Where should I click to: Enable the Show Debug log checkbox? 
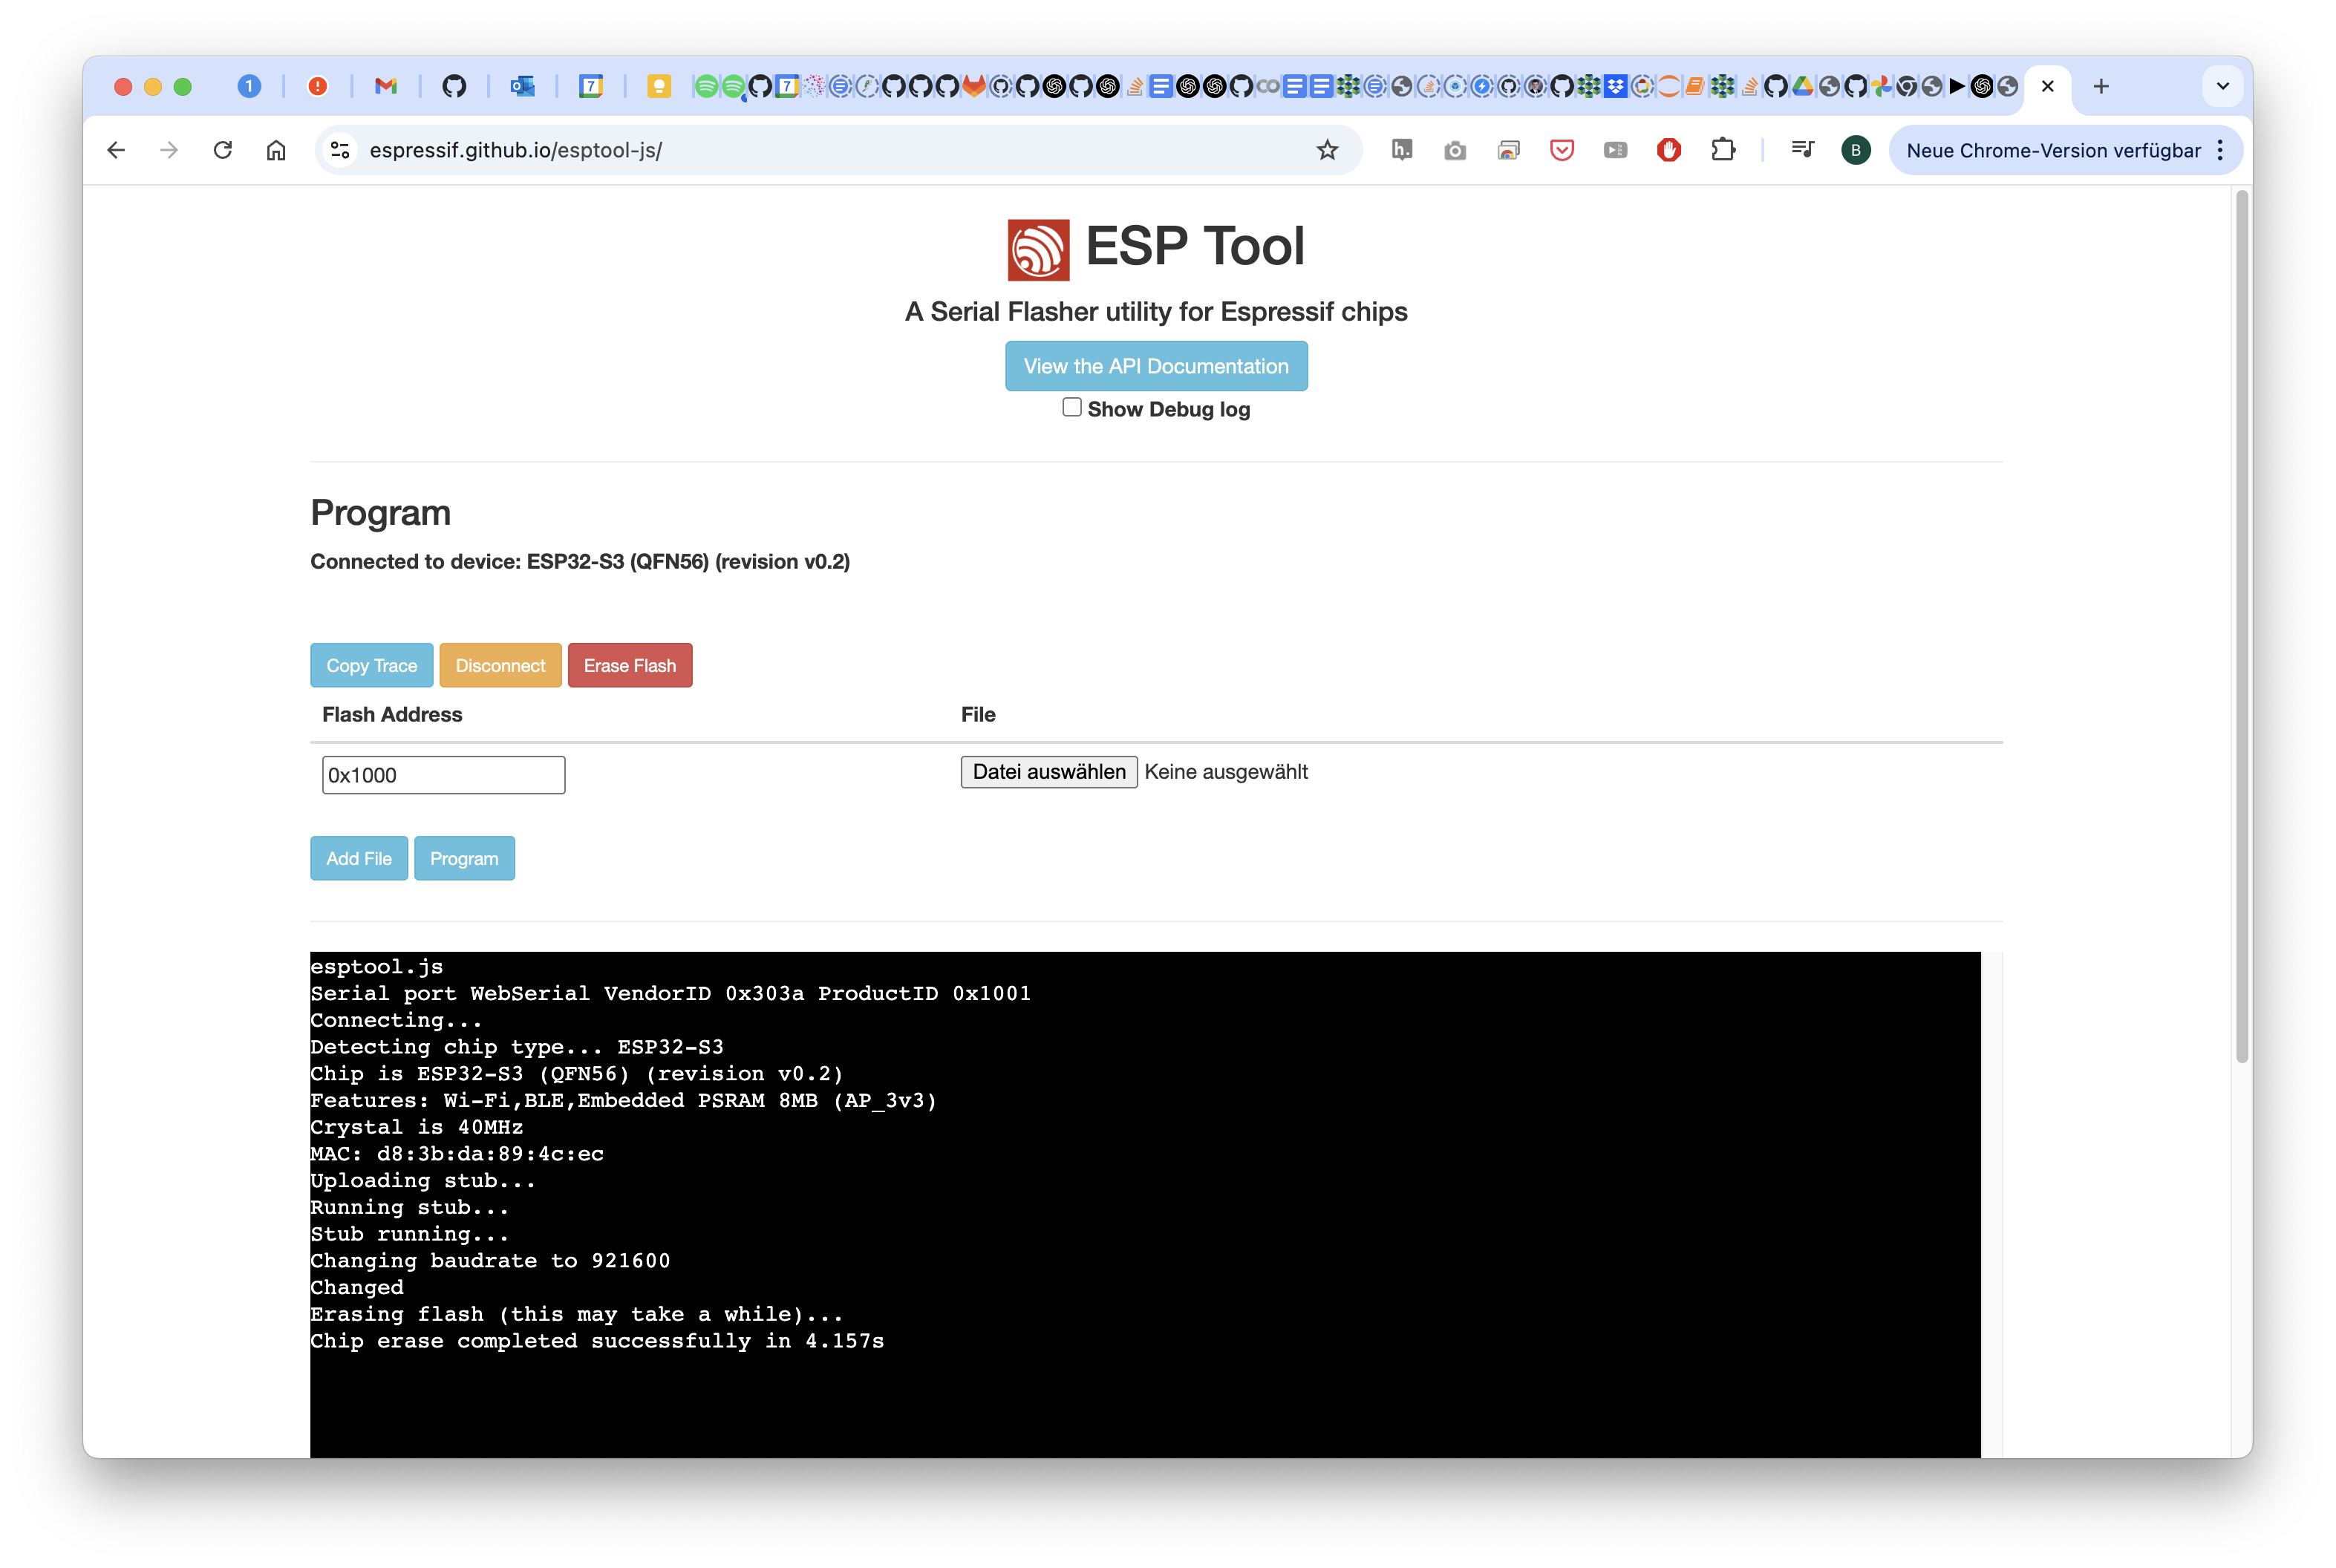click(1072, 407)
